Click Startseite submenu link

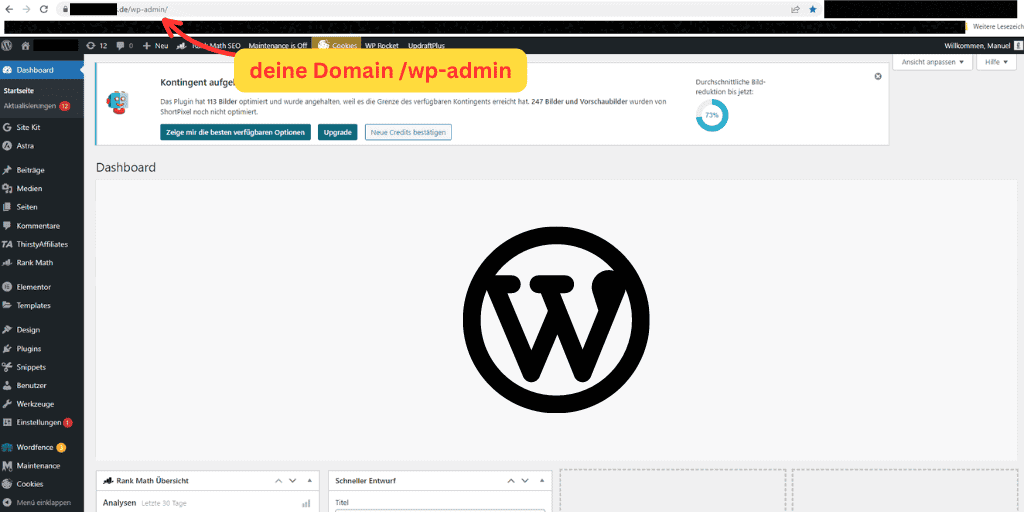coord(18,91)
